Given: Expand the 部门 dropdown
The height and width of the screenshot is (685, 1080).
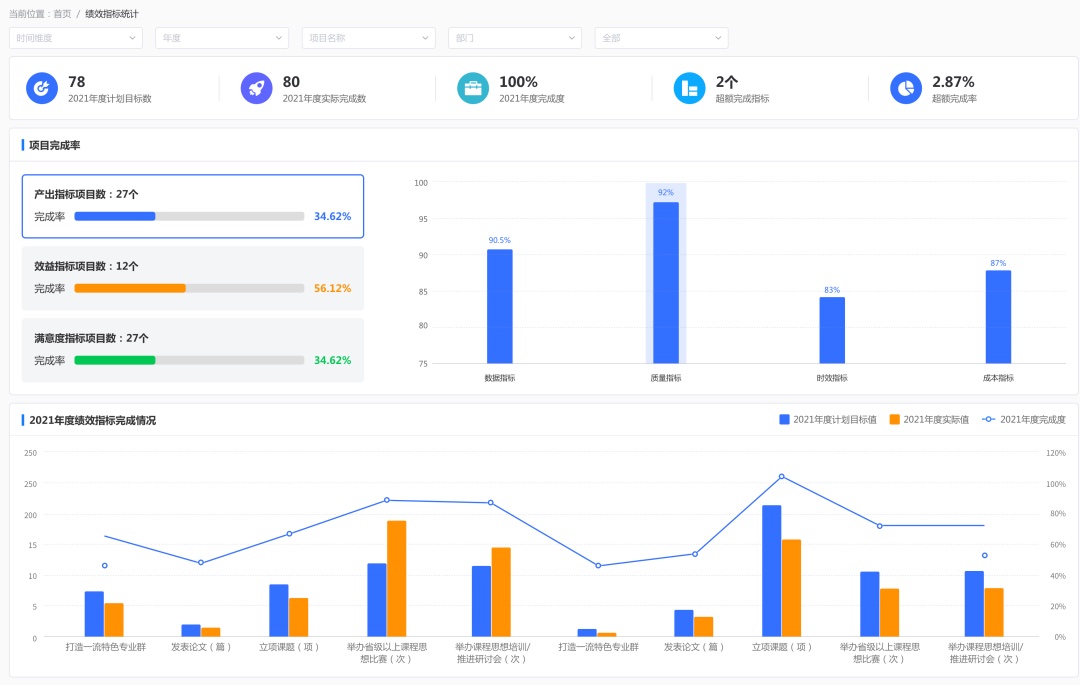Looking at the screenshot, I should coord(514,38).
